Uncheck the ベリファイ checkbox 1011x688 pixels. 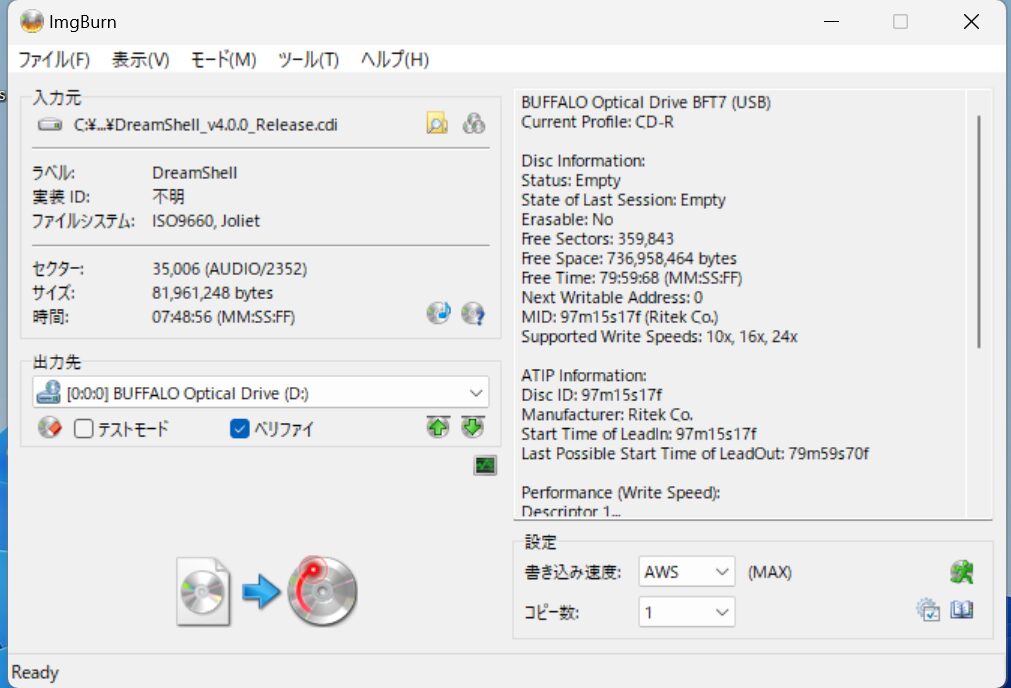coord(240,429)
